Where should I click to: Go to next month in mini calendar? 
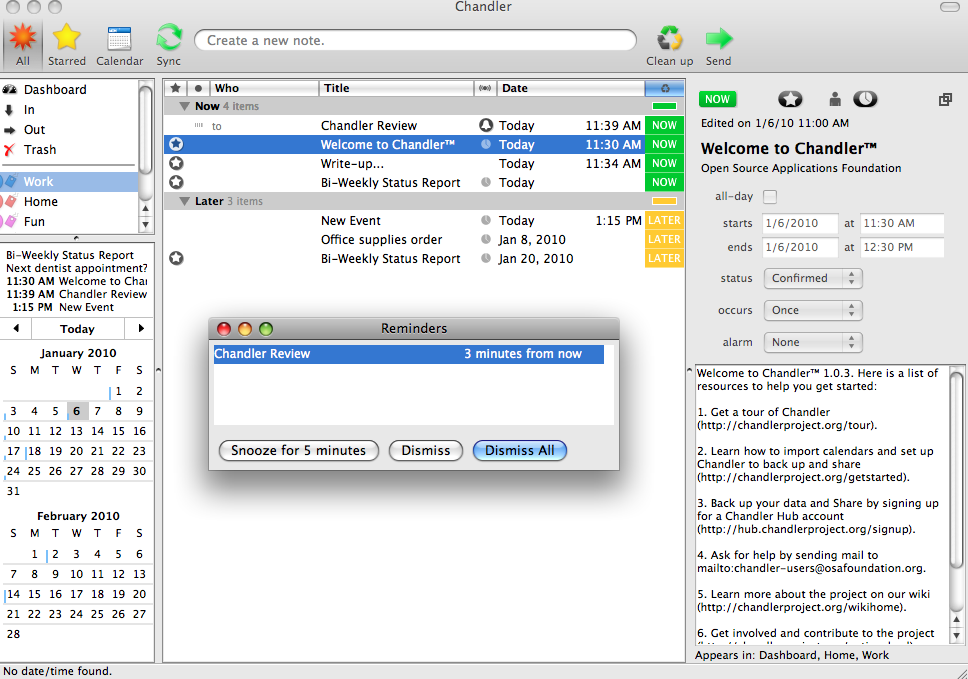coord(140,328)
